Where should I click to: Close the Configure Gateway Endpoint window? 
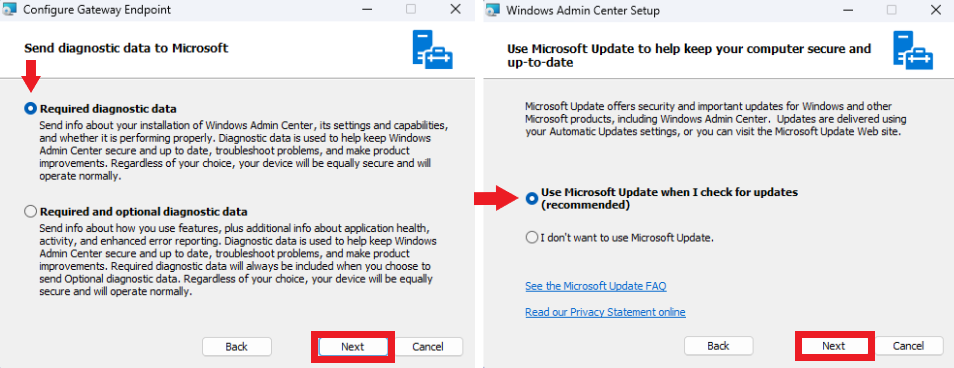tap(455, 10)
